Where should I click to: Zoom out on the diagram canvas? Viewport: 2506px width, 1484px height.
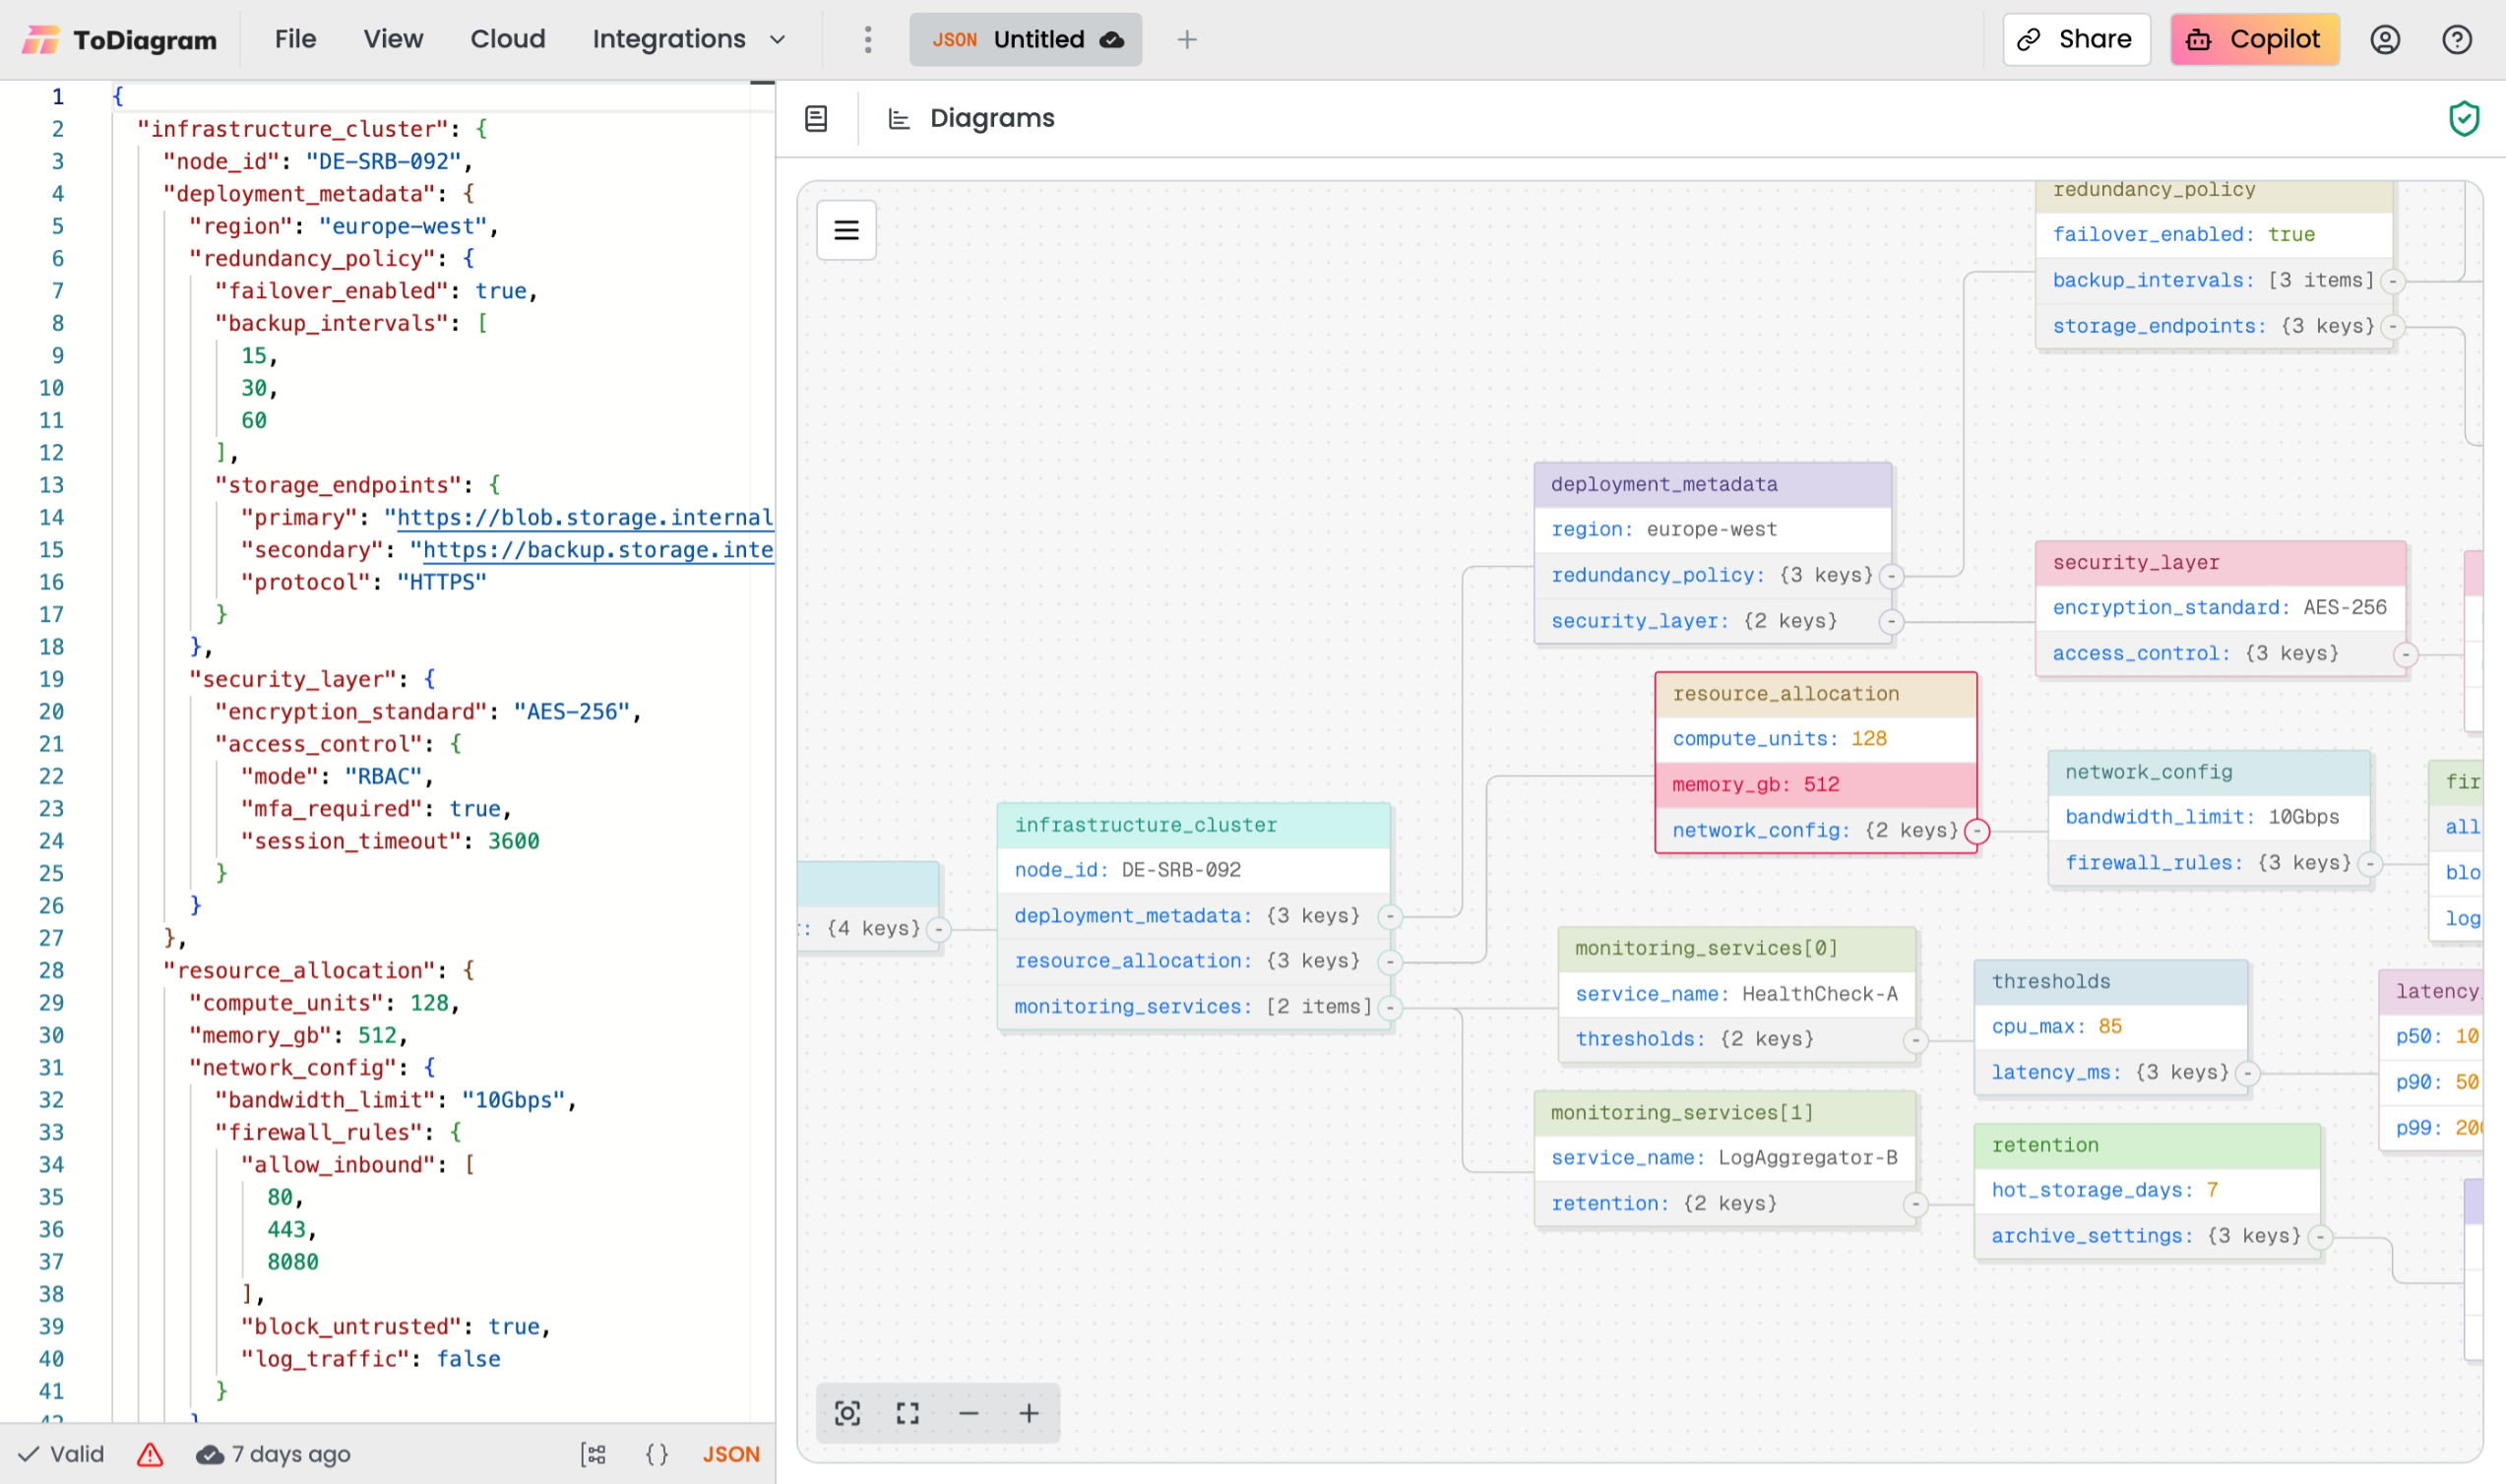(x=968, y=1413)
